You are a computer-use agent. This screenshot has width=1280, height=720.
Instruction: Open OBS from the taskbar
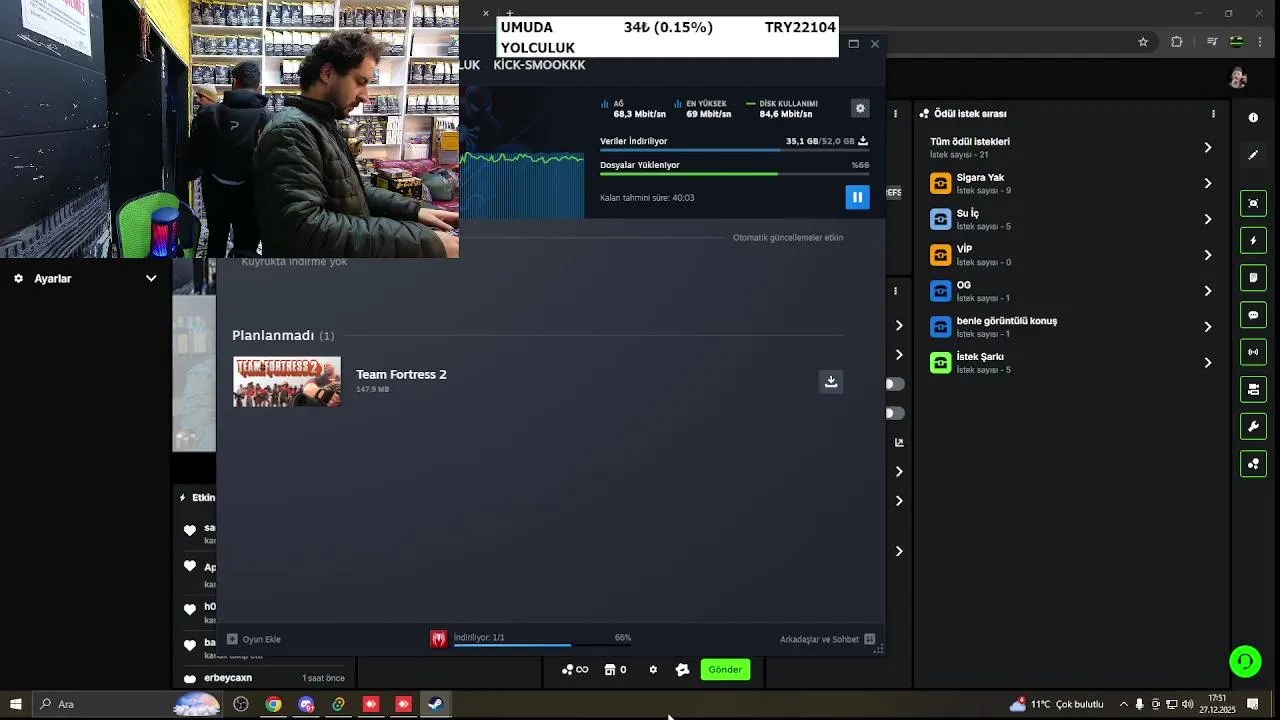pyautogui.click(x=241, y=704)
